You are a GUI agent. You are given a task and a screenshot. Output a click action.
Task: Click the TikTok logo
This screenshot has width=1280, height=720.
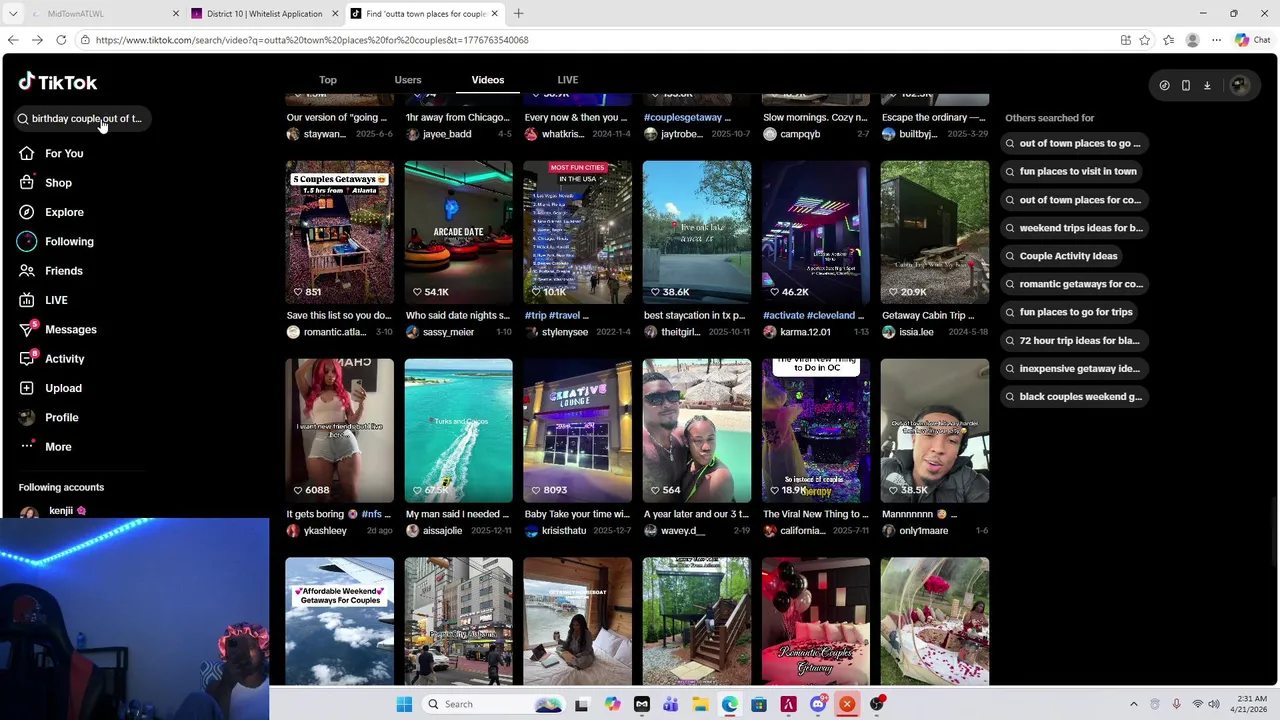pyautogui.click(x=58, y=82)
